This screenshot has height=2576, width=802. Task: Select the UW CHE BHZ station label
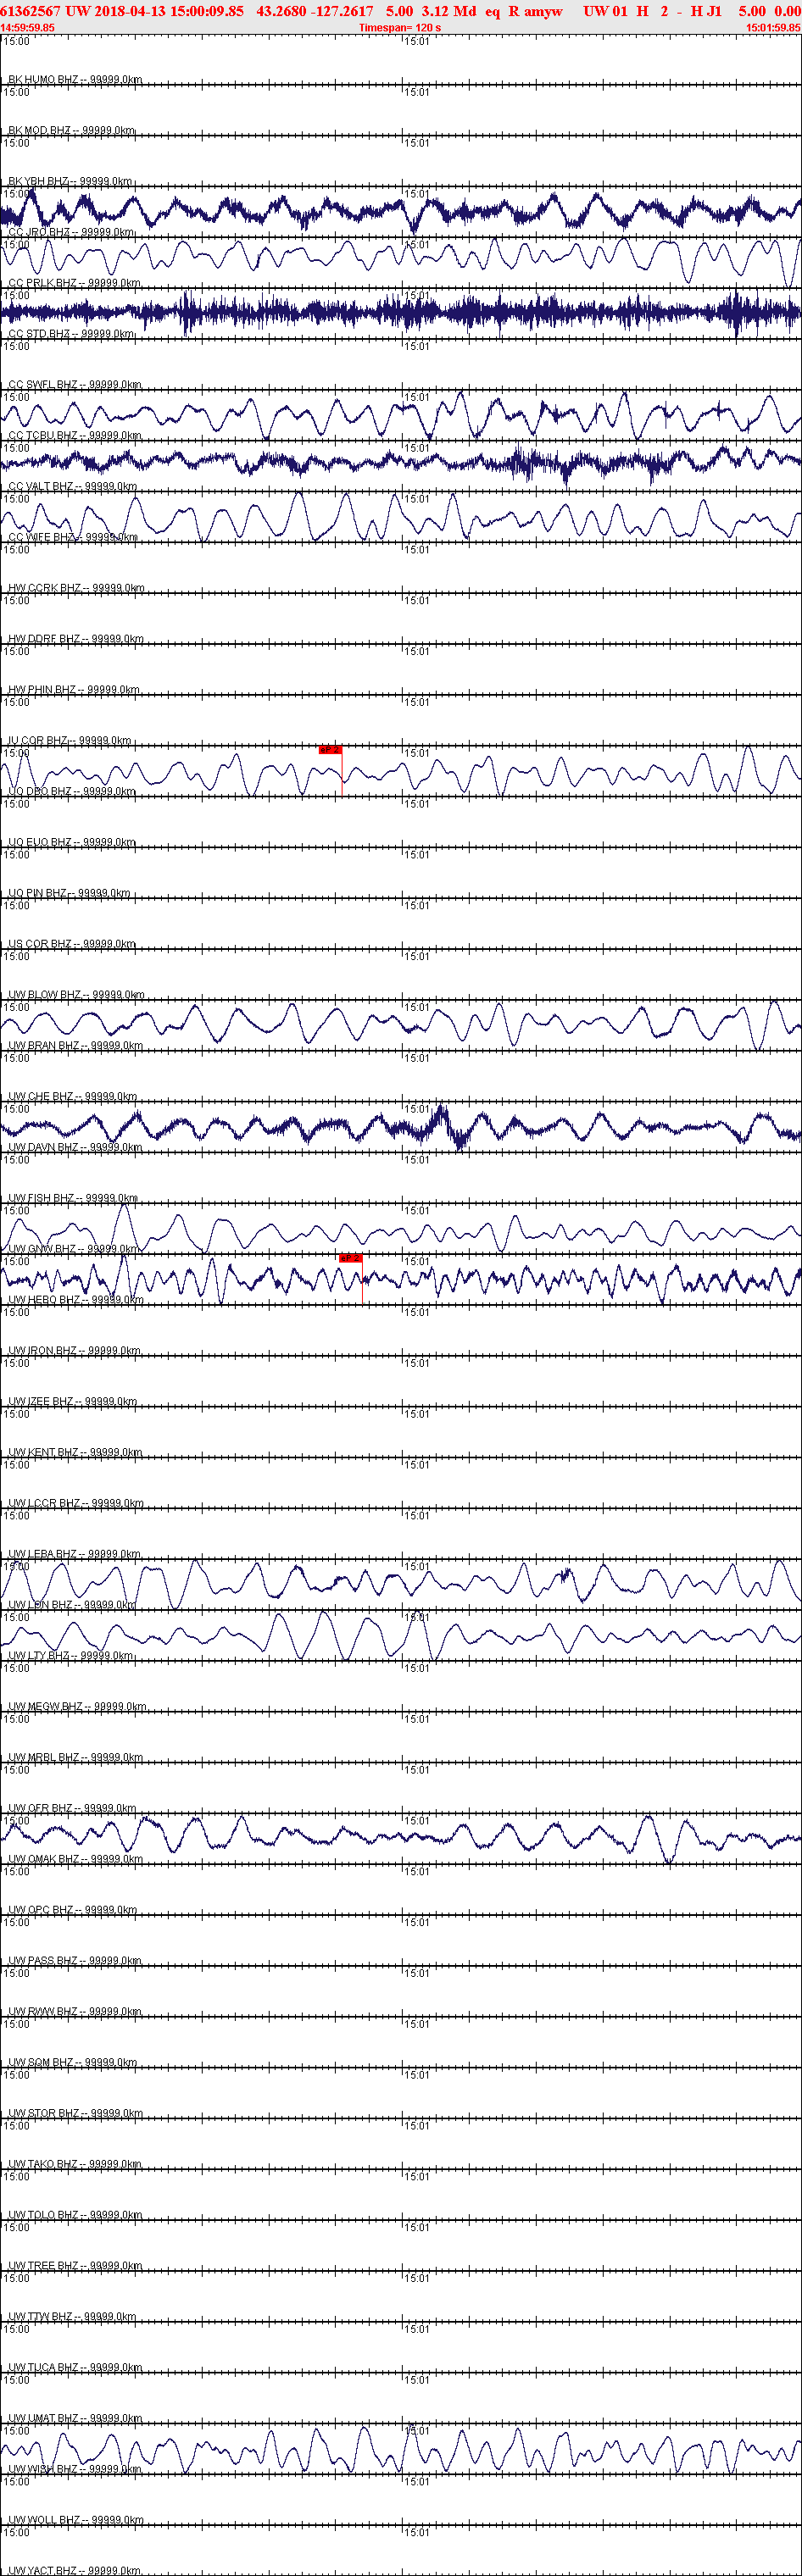click(73, 1097)
